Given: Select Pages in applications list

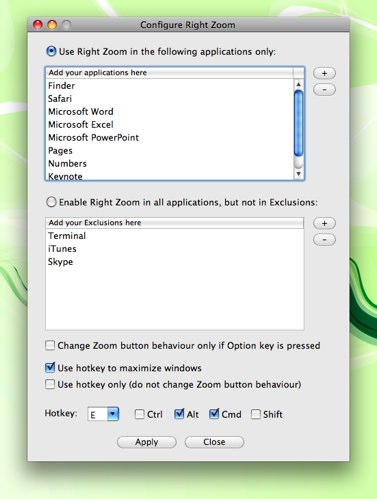Looking at the screenshot, I should pyautogui.click(x=170, y=151).
